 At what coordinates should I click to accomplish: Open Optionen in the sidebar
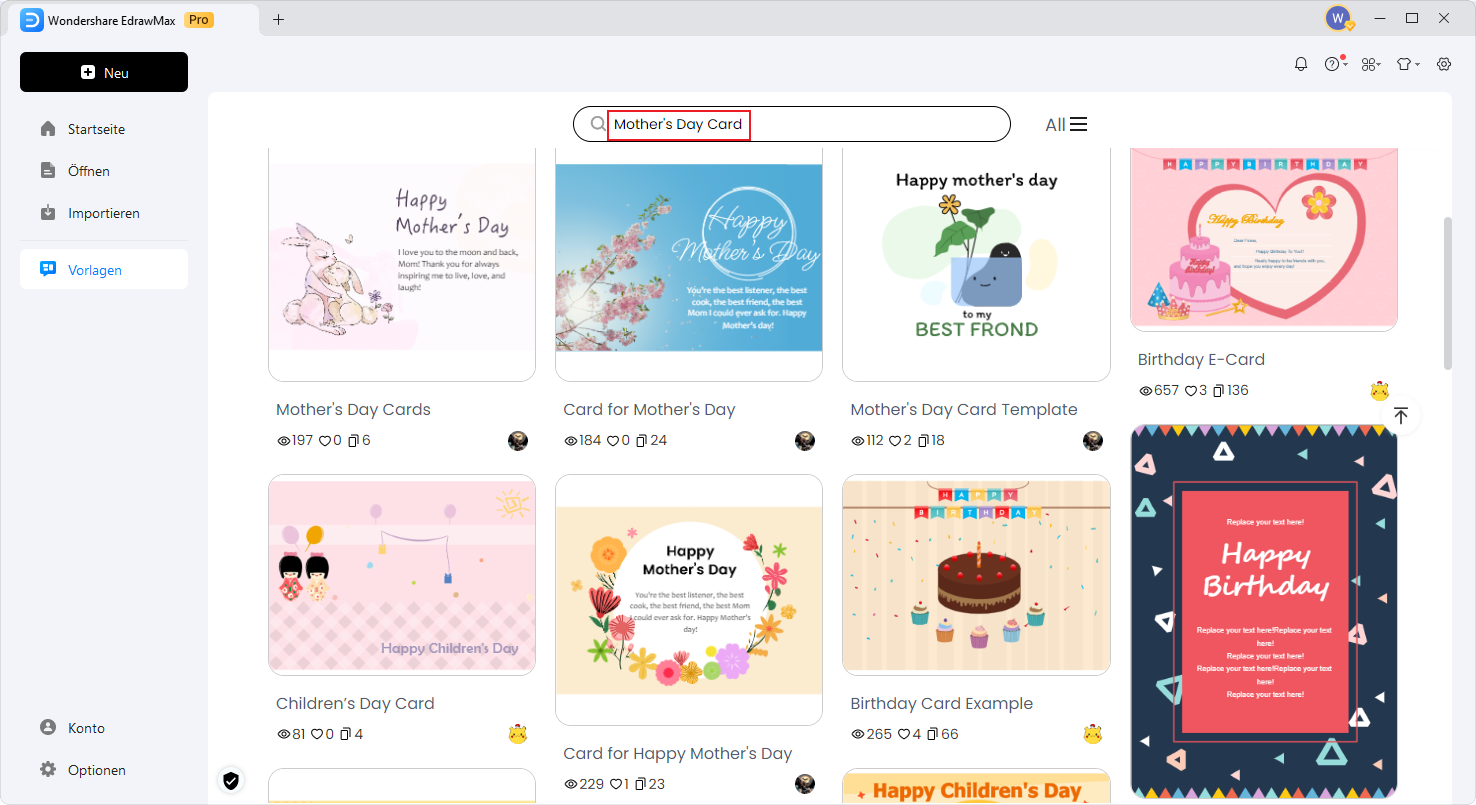pos(96,770)
